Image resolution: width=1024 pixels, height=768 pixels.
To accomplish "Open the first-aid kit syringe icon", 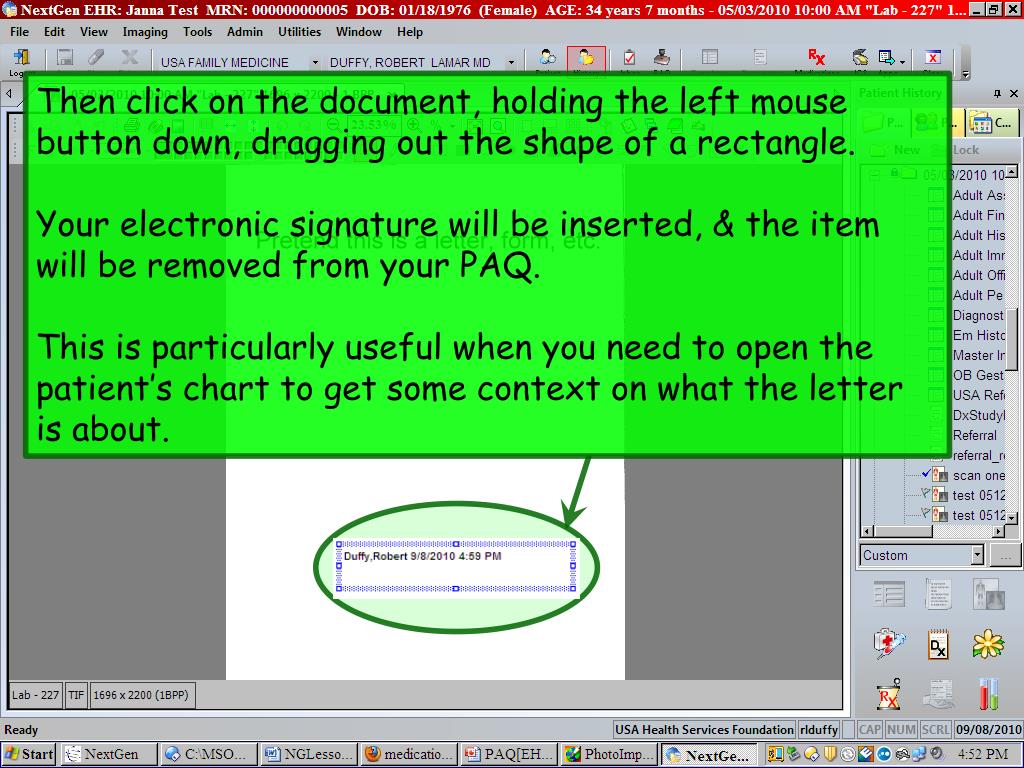I will point(888,644).
